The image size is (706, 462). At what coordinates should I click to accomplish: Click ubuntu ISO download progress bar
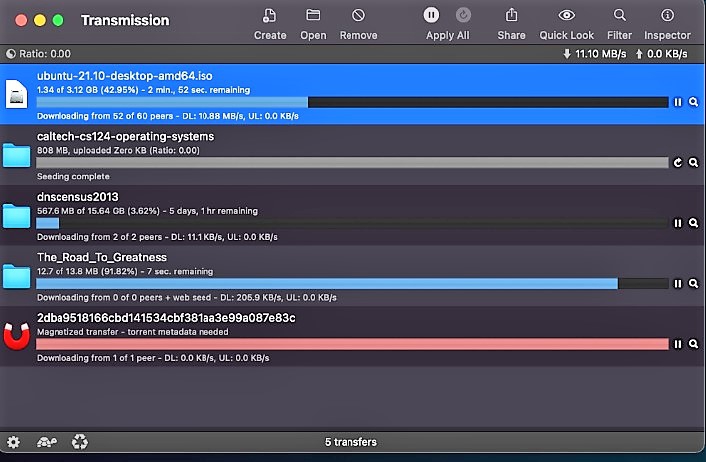pos(352,102)
